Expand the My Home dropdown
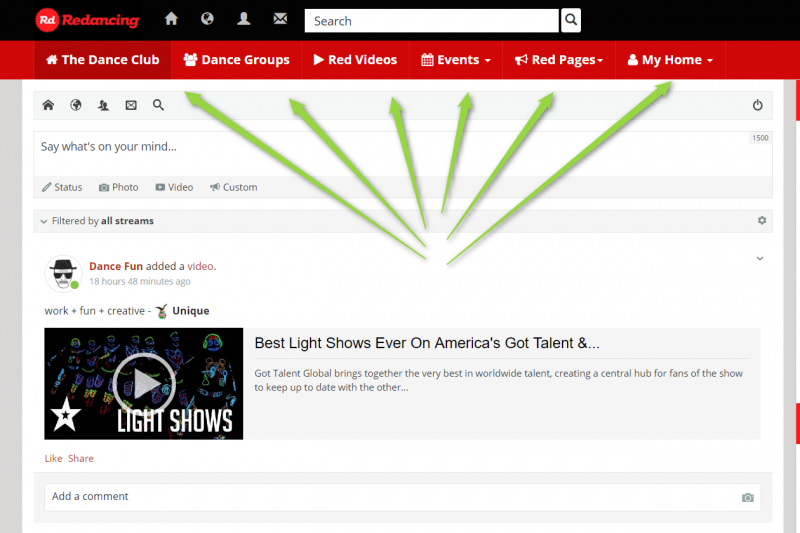This screenshot has height=533, width=800. coord(670,60)
